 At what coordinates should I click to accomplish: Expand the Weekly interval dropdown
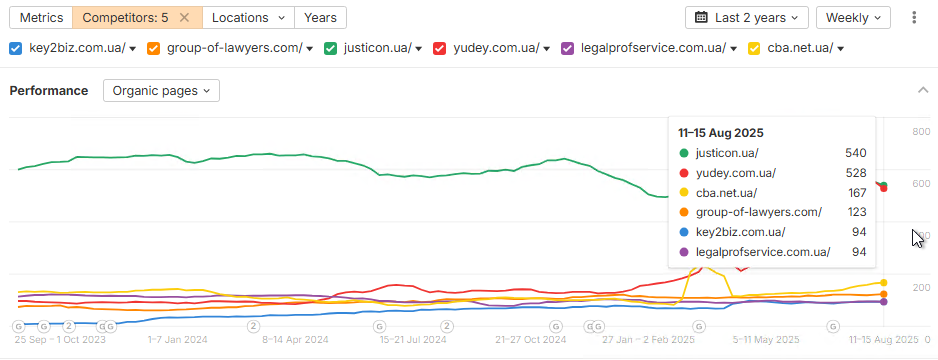tap(853, 17)
